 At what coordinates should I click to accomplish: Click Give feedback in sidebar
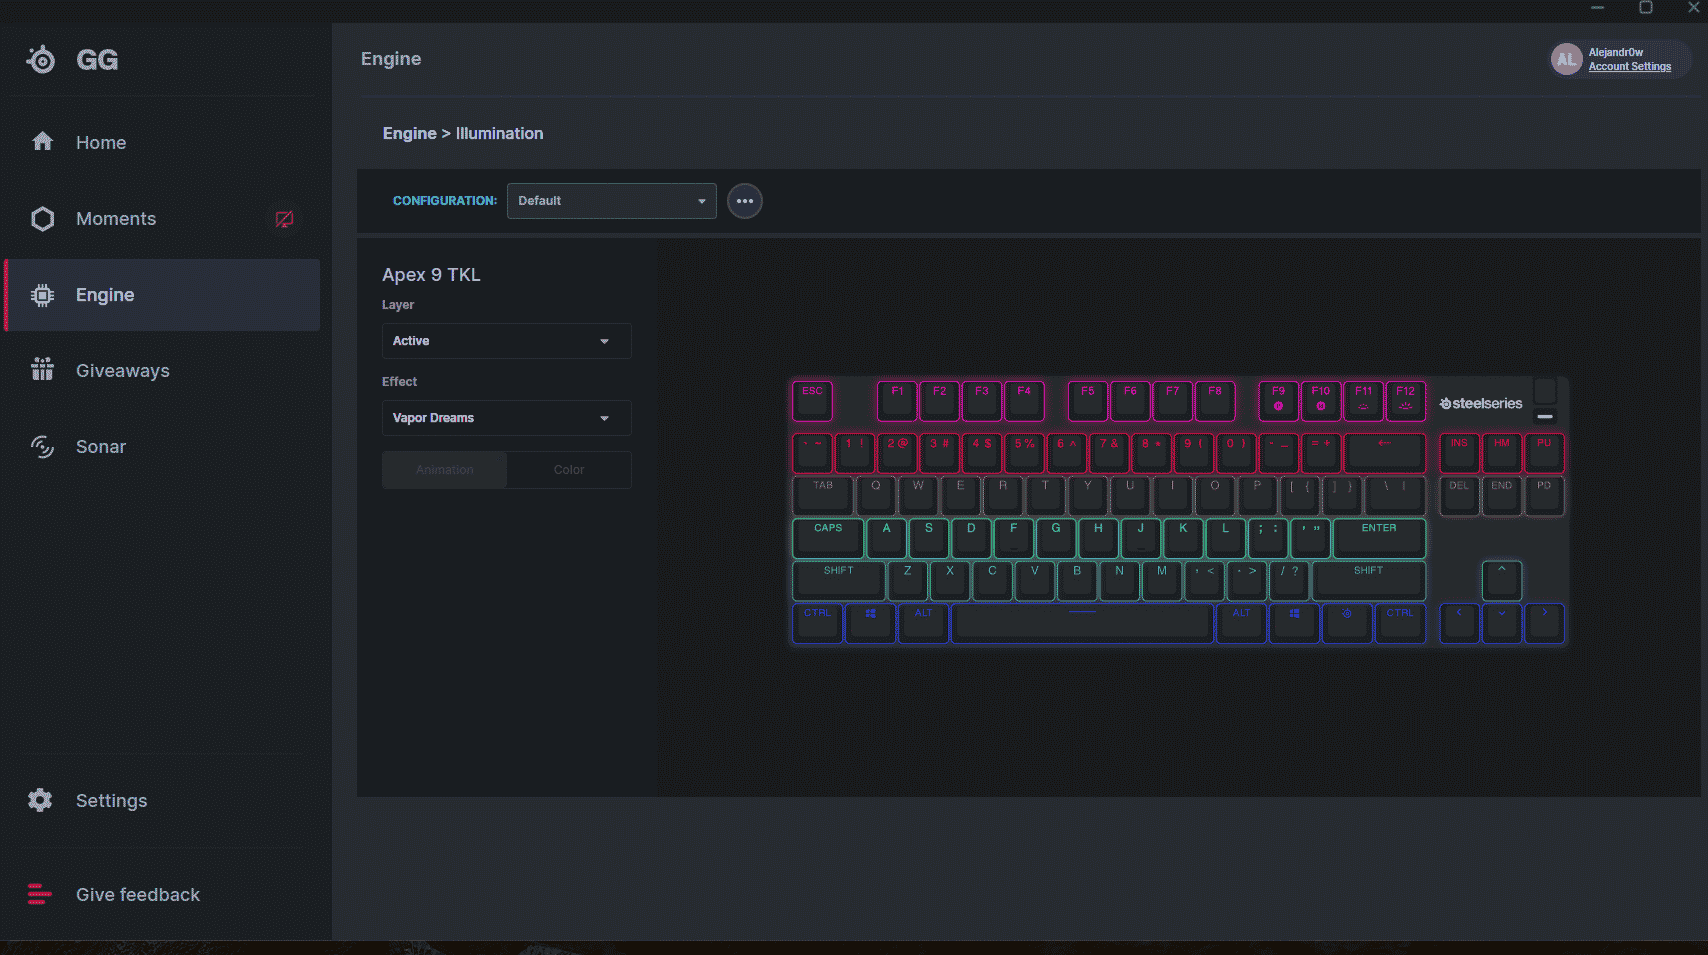(160, 895)
